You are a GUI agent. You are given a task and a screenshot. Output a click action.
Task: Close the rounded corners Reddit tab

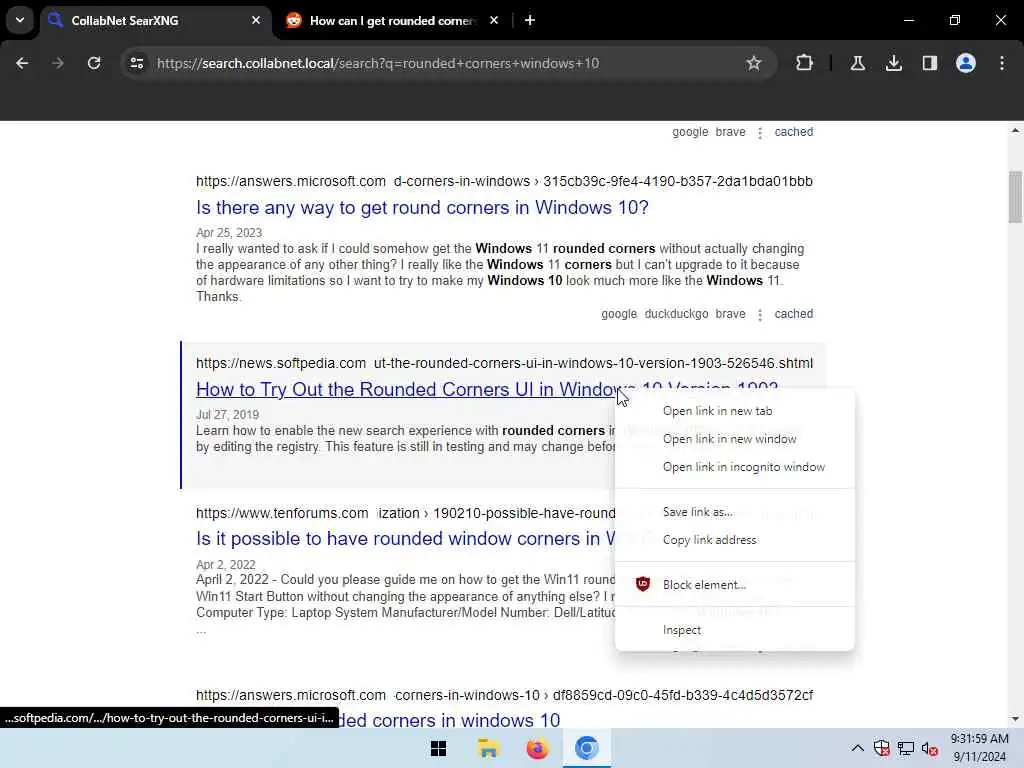494,20
